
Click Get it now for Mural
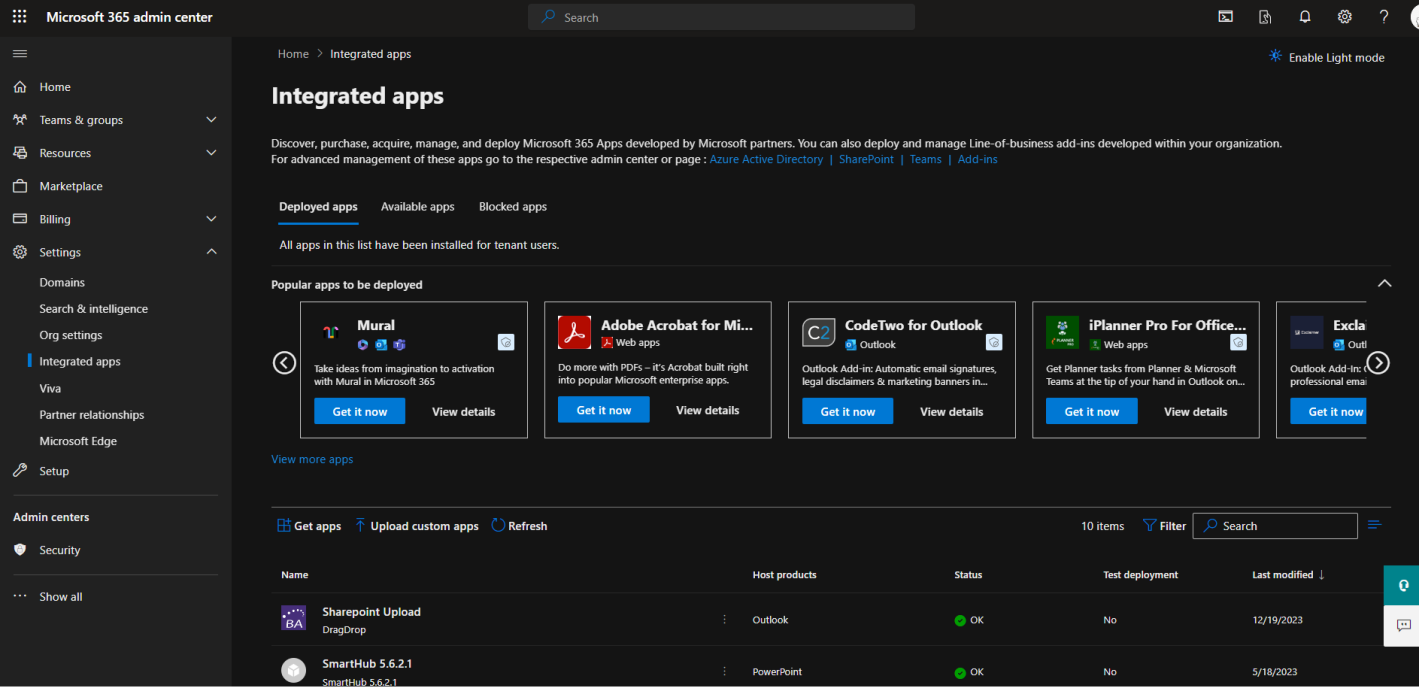(360, 411)
